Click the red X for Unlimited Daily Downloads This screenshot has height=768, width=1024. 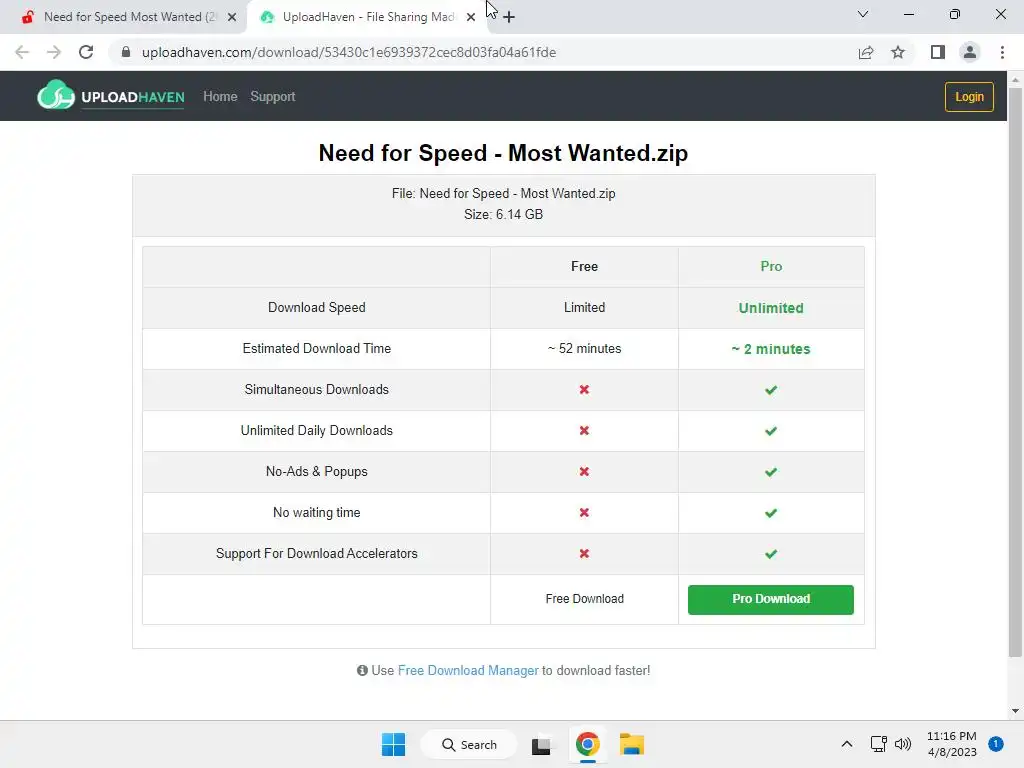click(x=584, y=431)
